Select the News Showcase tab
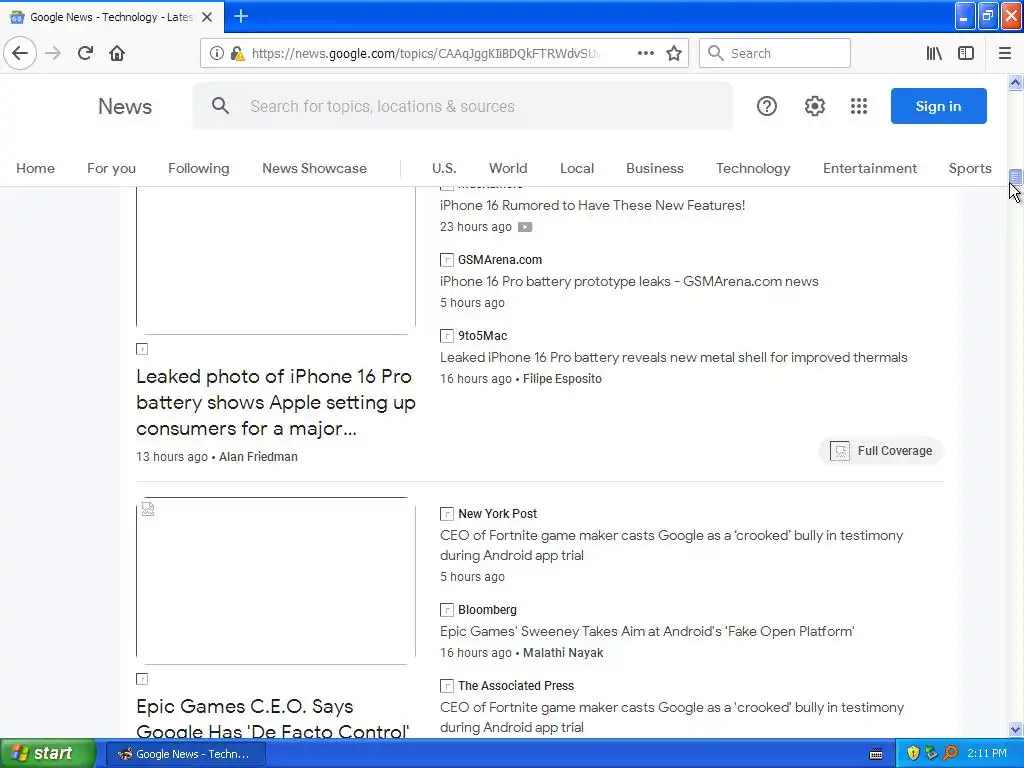Viewport: 1024px width, 768px height. (x=314, y=168)
